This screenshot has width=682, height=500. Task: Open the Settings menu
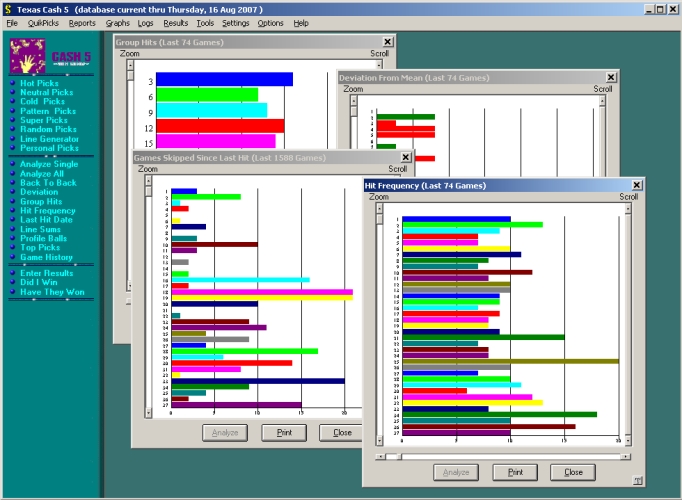click(235, 23)
